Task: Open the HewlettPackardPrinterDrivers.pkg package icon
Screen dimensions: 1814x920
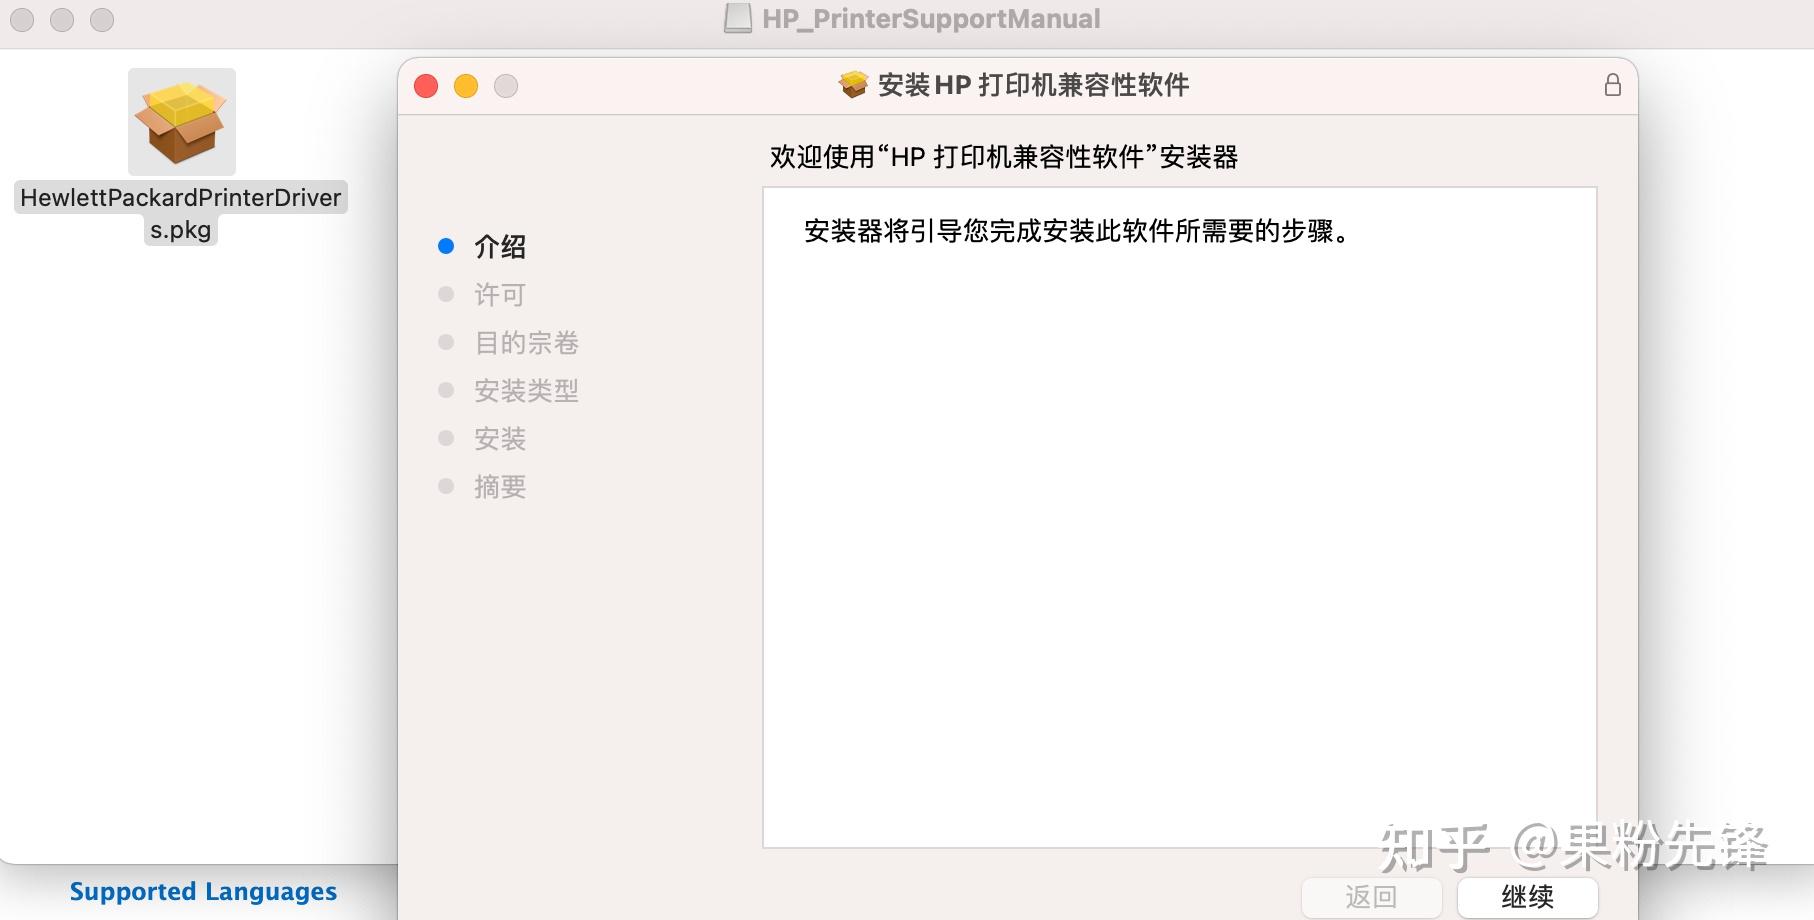Action: tap(180, 120)
